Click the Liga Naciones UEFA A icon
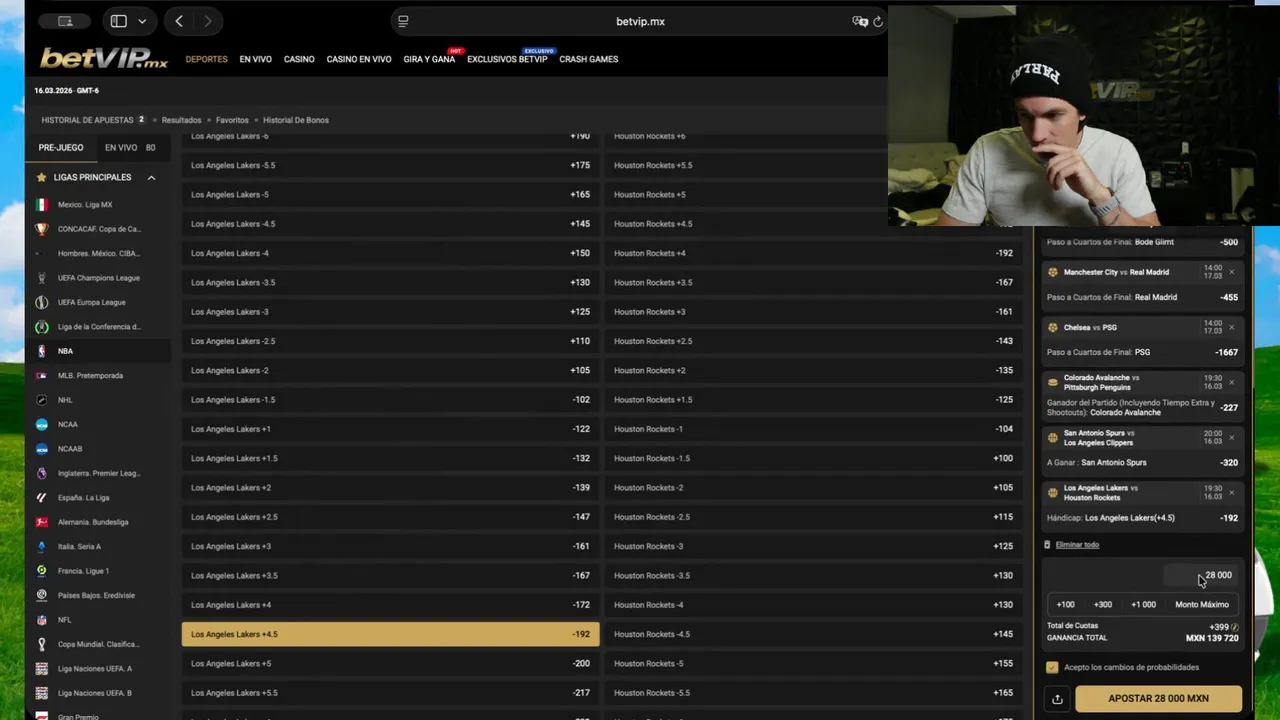The width and height of the screenshot is (1280, 720). pyautogui.click(x=41, y=668)
